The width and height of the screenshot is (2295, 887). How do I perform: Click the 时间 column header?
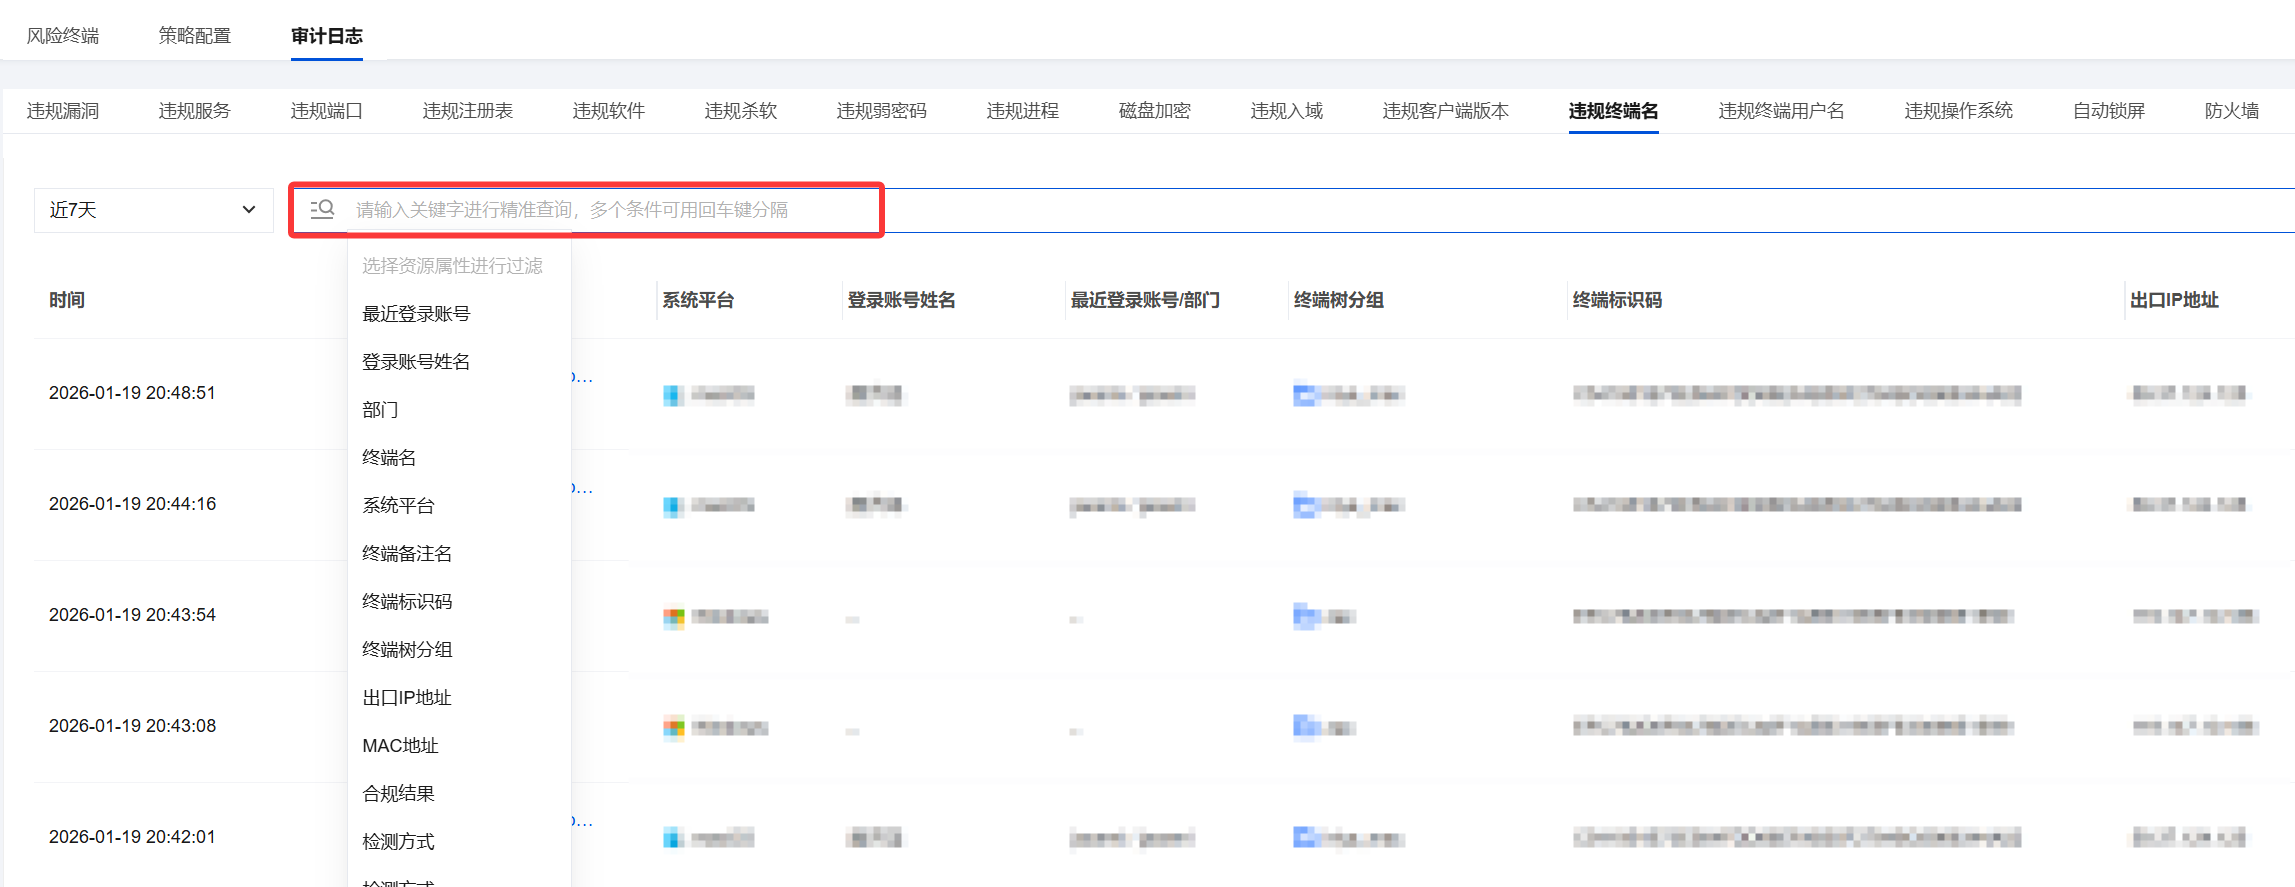(x=67, y=300)
